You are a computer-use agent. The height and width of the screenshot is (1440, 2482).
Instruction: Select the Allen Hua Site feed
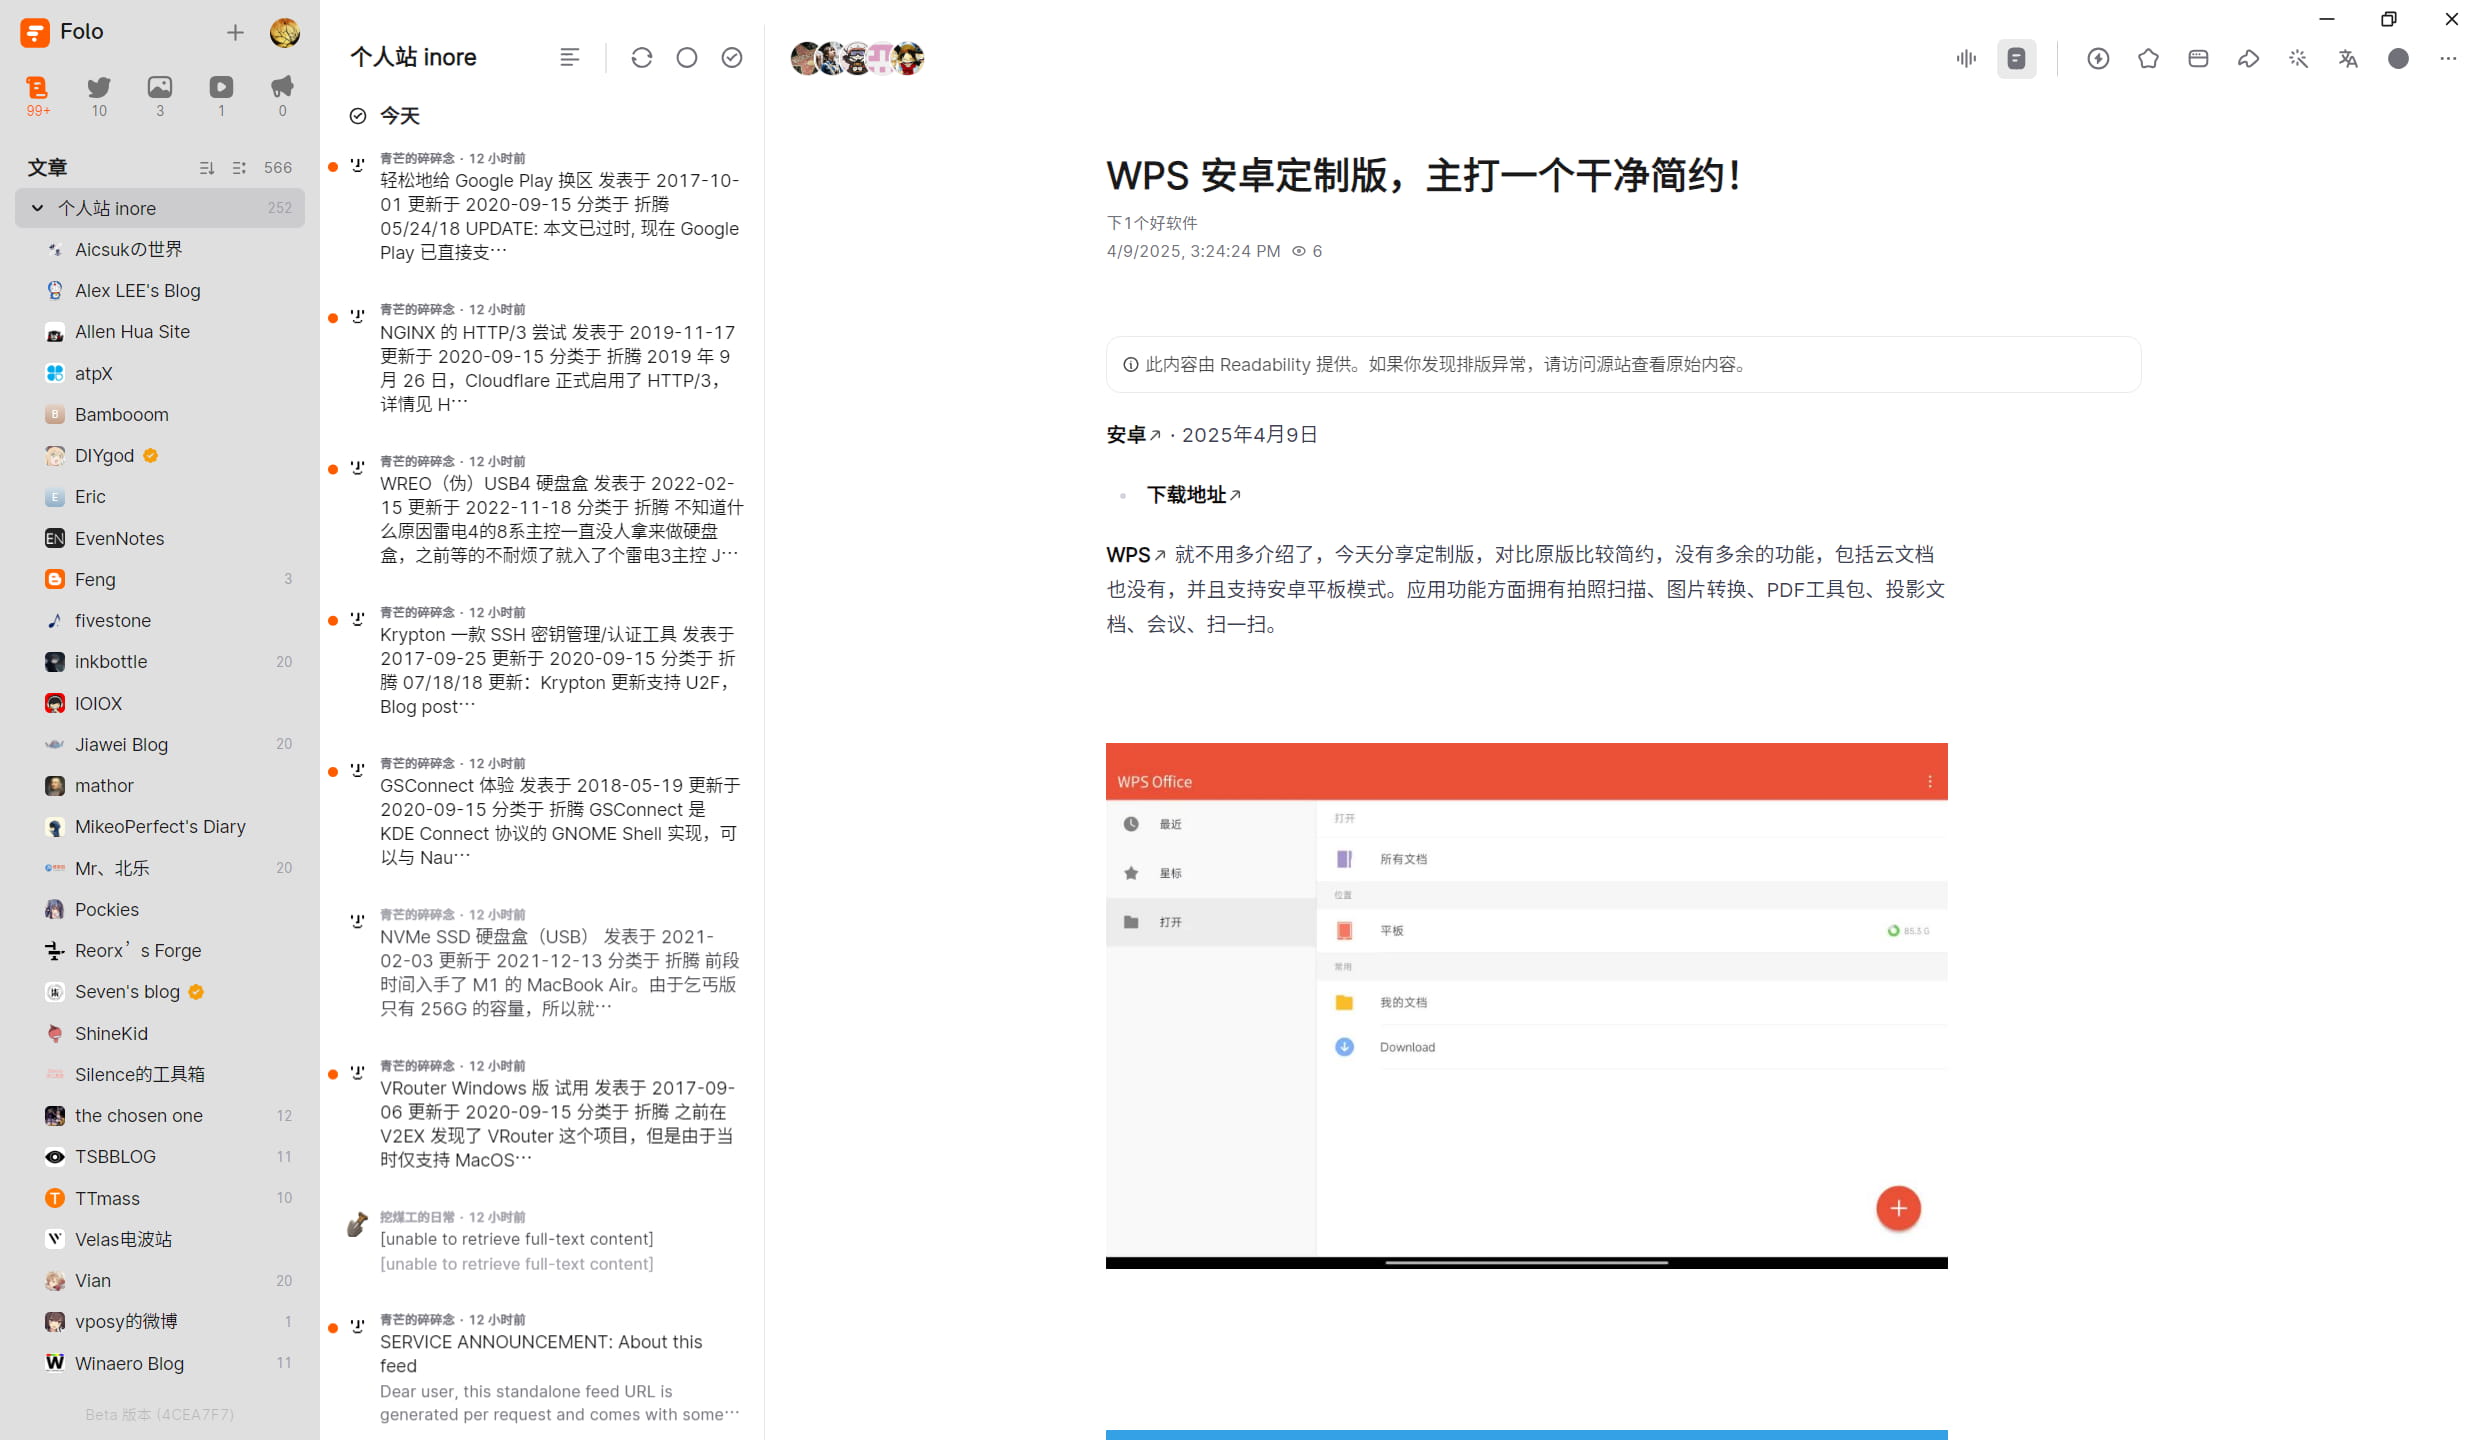click(160, 332)
